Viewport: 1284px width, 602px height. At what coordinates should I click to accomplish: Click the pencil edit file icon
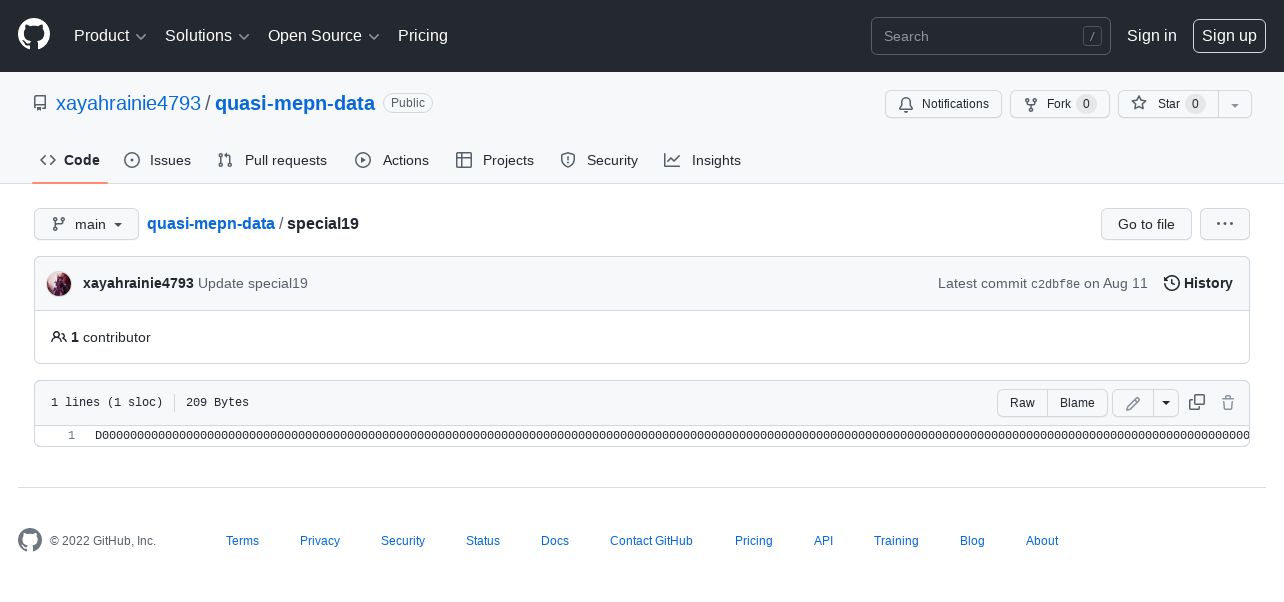pos(1133,403)
